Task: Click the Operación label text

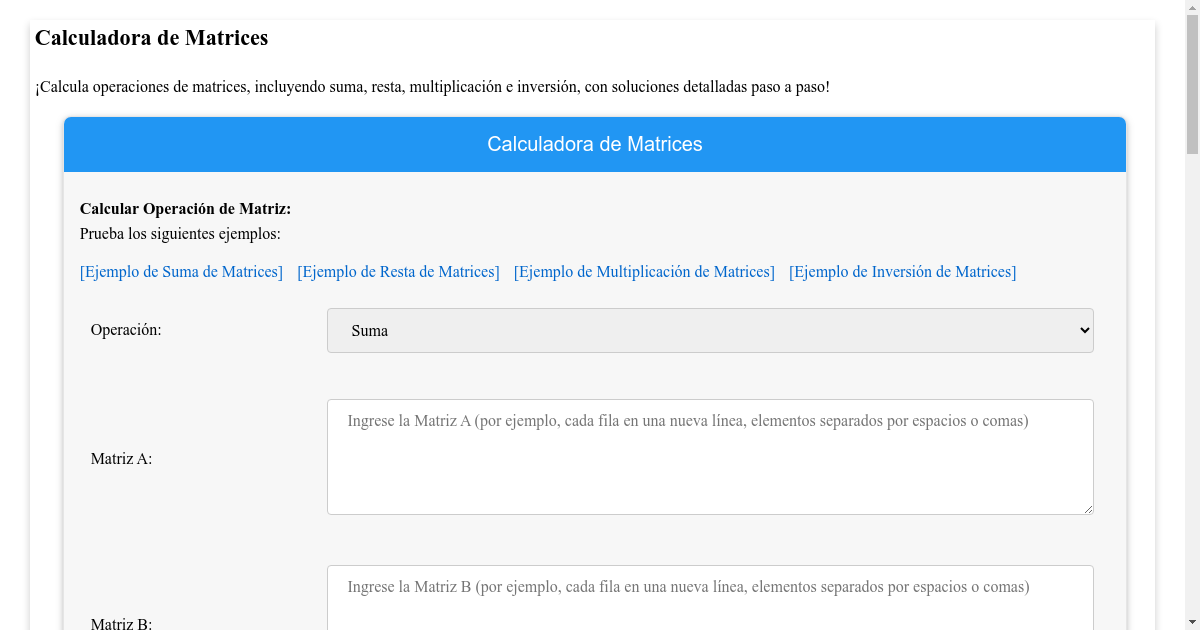Action: click(x=125, y=329)
